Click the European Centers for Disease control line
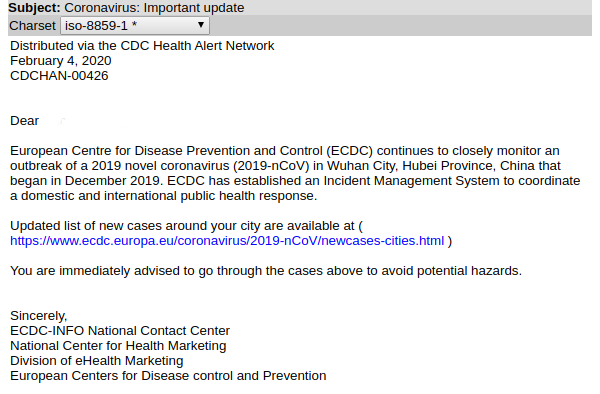Screen dimensions: 600x394 [x=168, y=376]
